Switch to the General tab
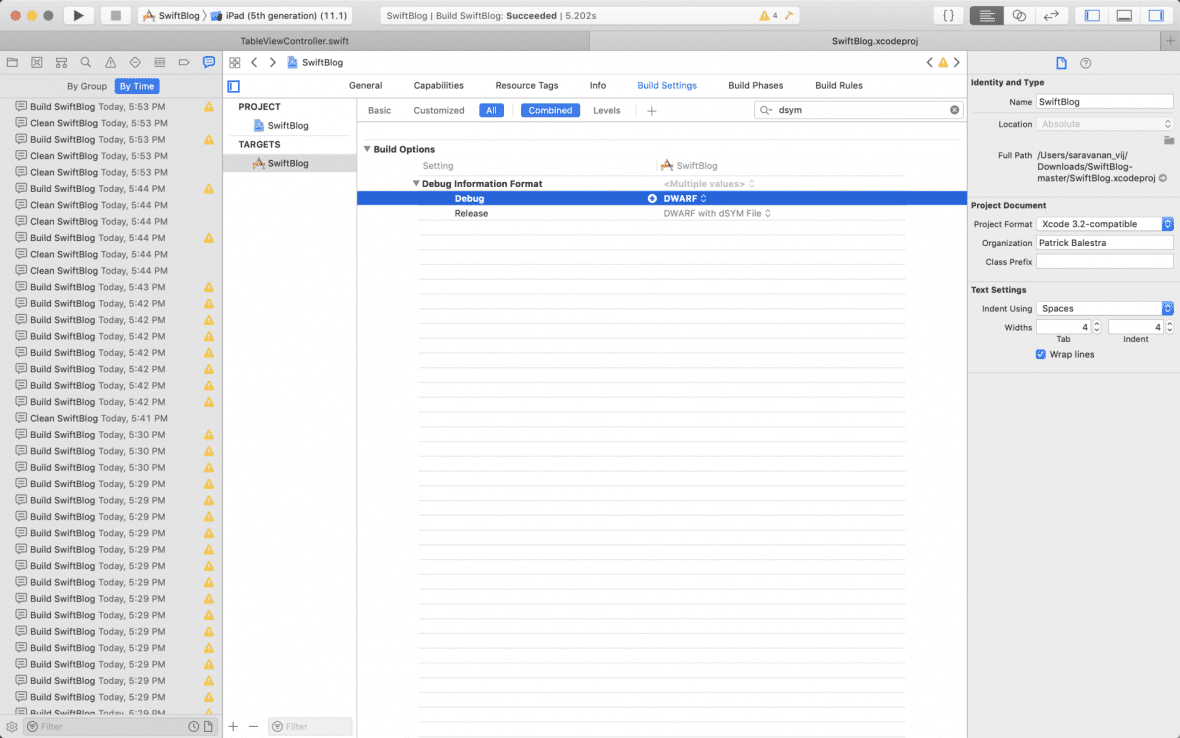The height and width of the screenshot is (738, 1180). 366,86
